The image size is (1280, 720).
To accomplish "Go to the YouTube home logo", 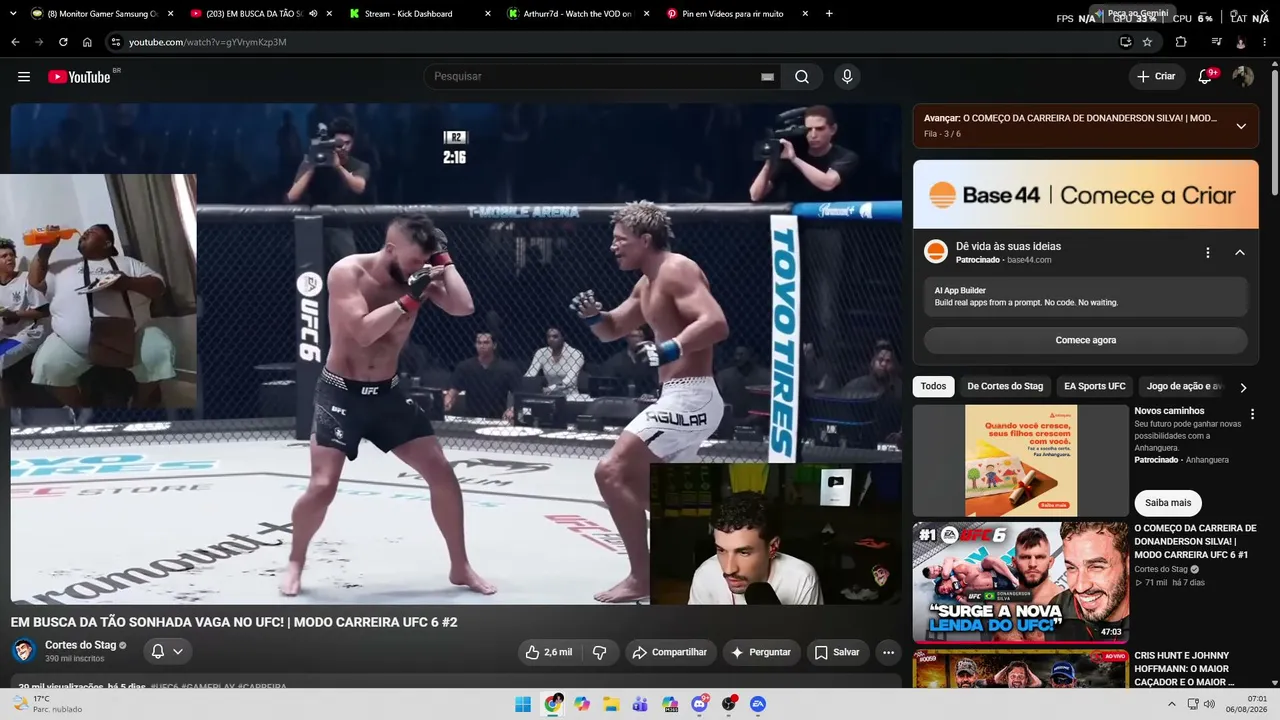I will 79,77.
